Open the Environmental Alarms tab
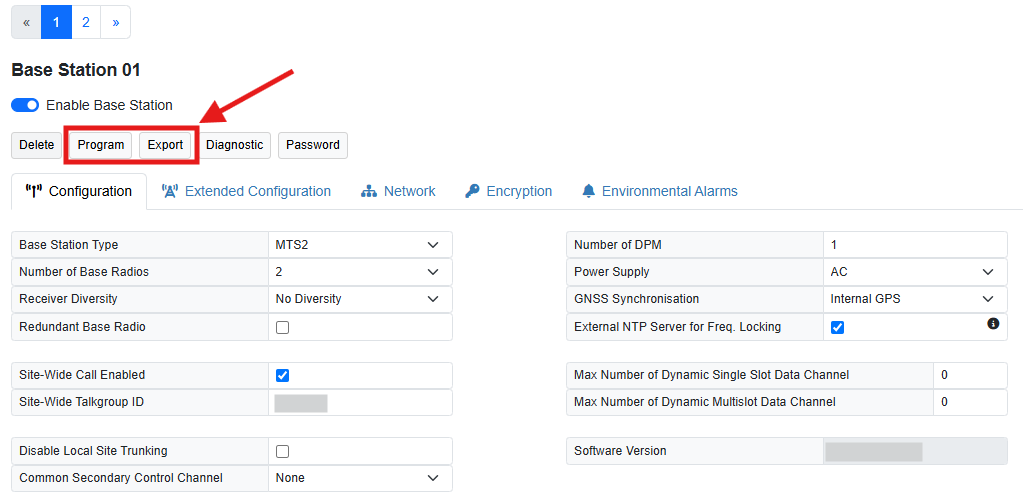 coord(660,191)
